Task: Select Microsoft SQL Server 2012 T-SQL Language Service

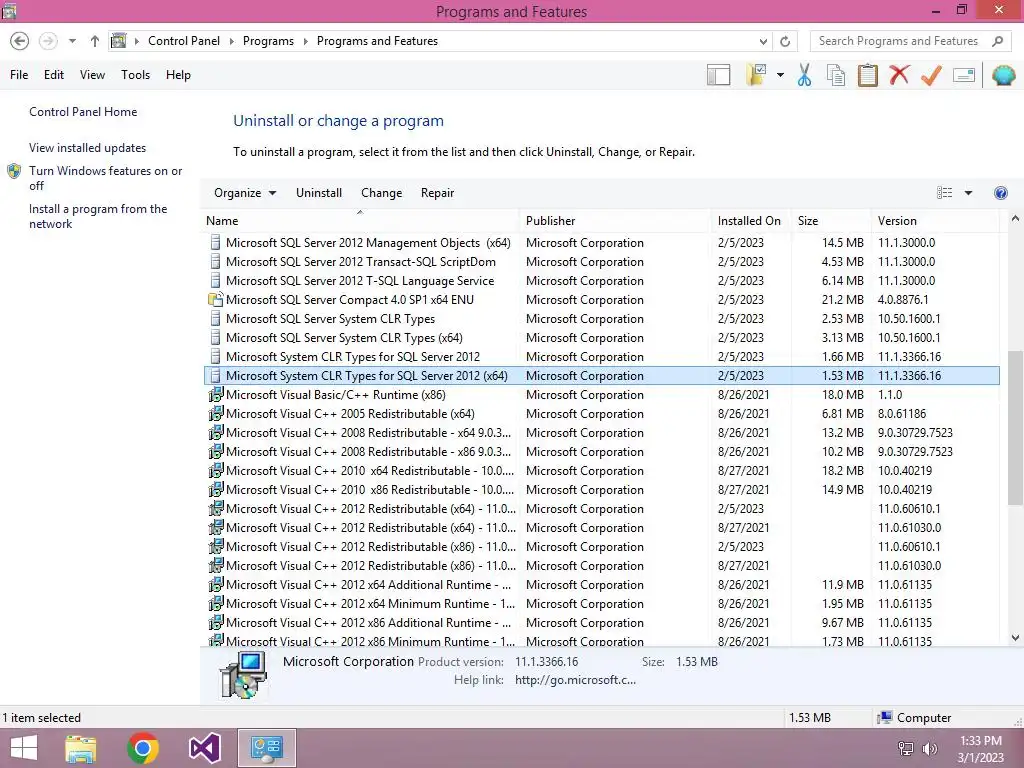Action: (601, 281)
